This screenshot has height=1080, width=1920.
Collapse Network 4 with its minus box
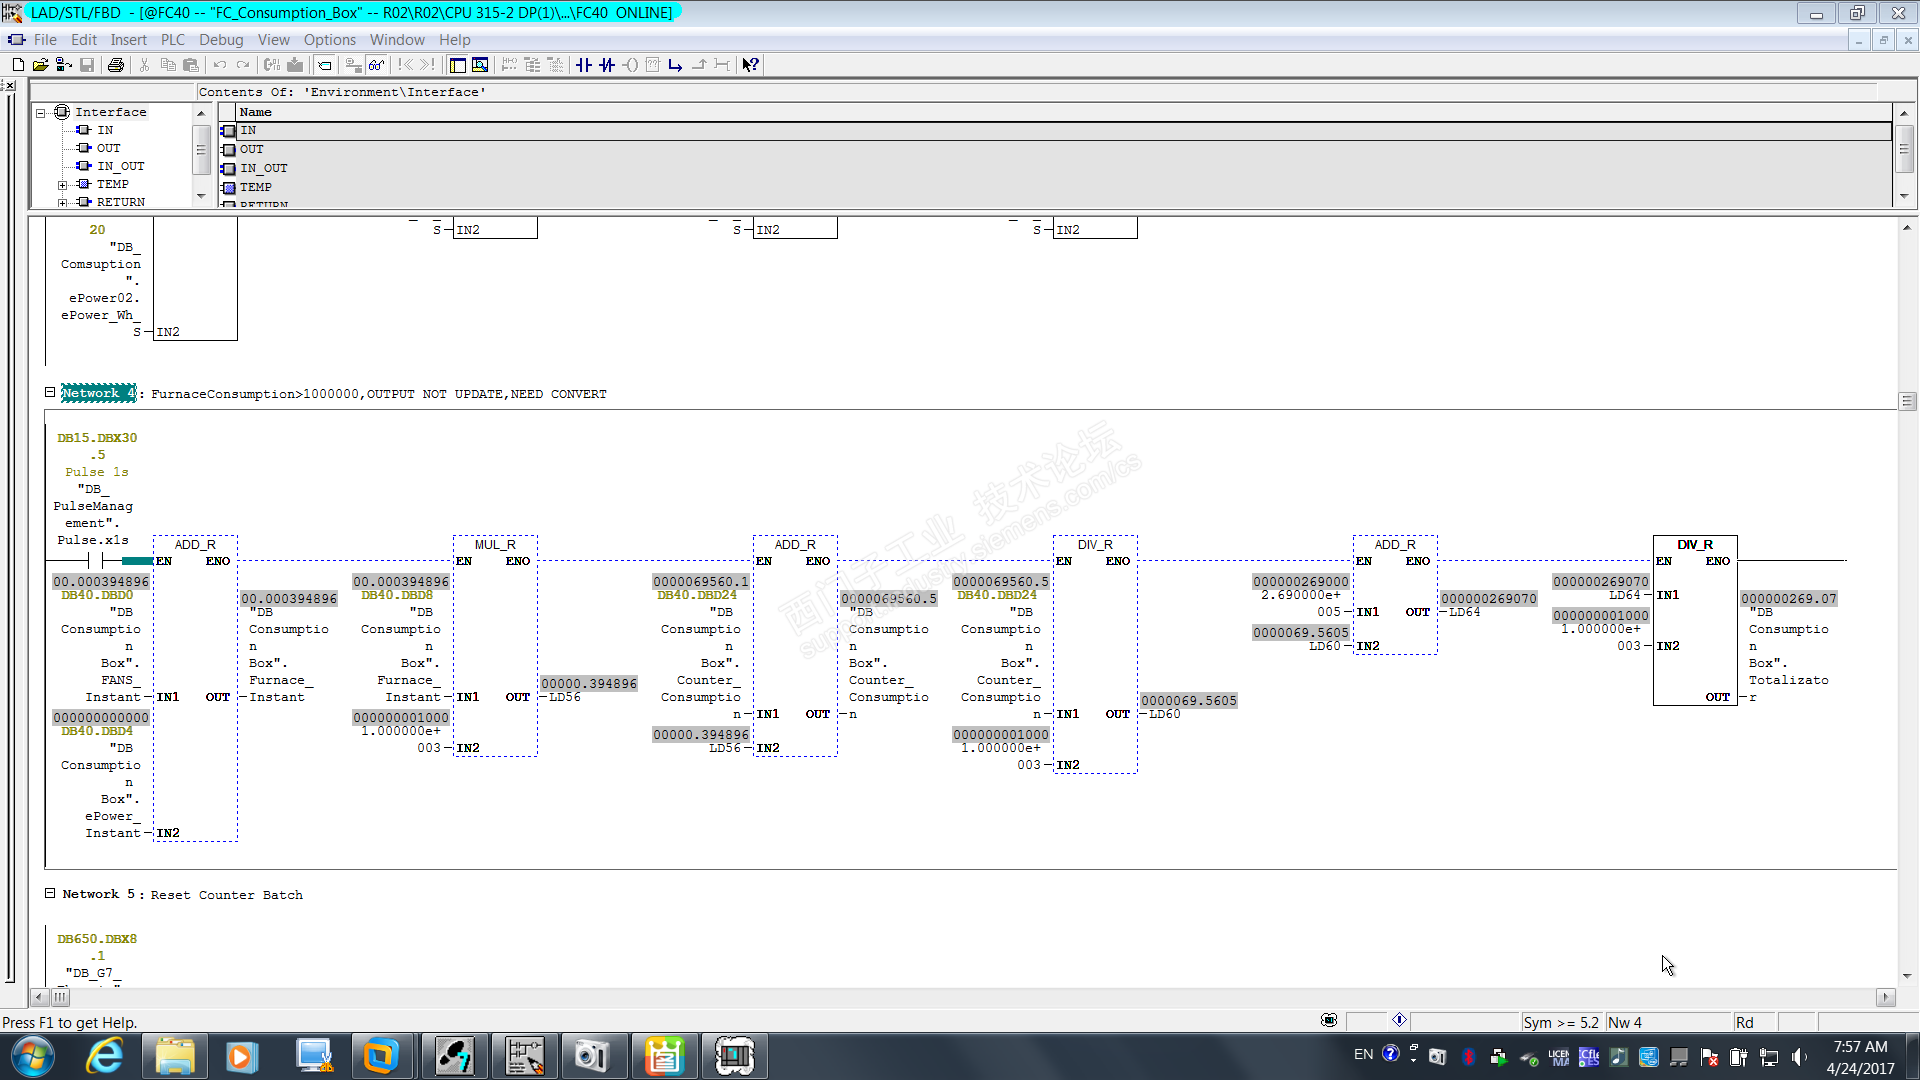[x=49, y=393]
